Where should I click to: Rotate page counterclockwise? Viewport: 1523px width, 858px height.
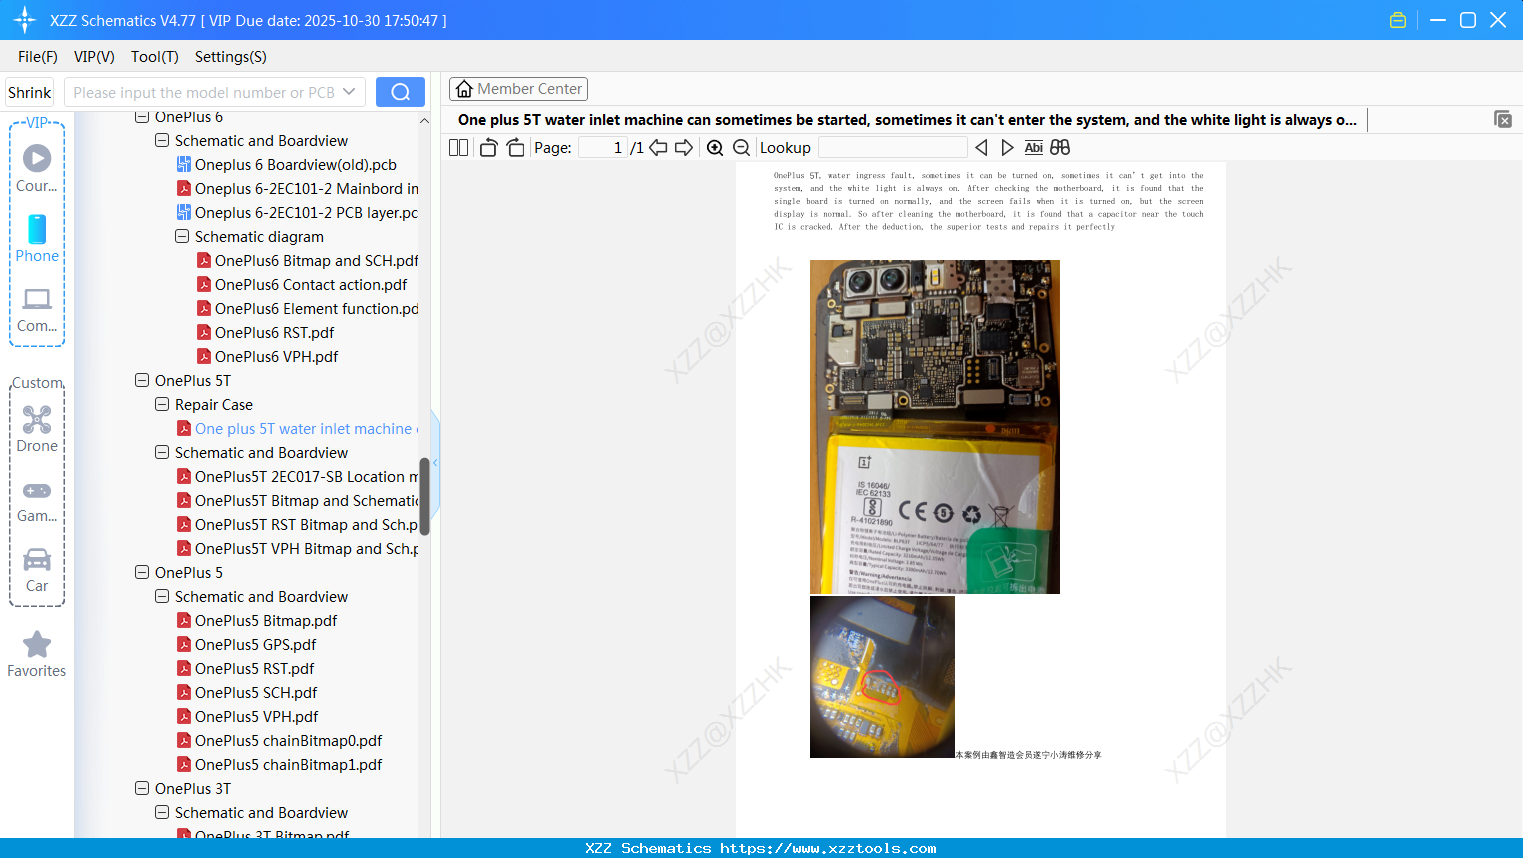488,147
